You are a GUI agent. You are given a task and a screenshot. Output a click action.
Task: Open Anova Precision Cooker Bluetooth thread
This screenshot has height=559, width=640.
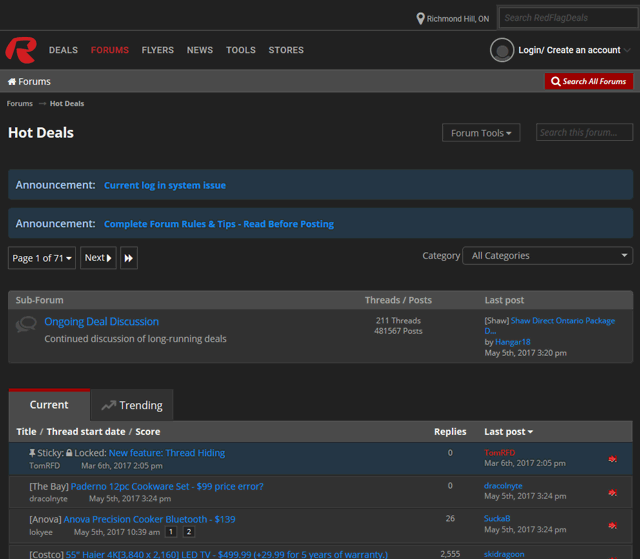click(x=149, y=519)
